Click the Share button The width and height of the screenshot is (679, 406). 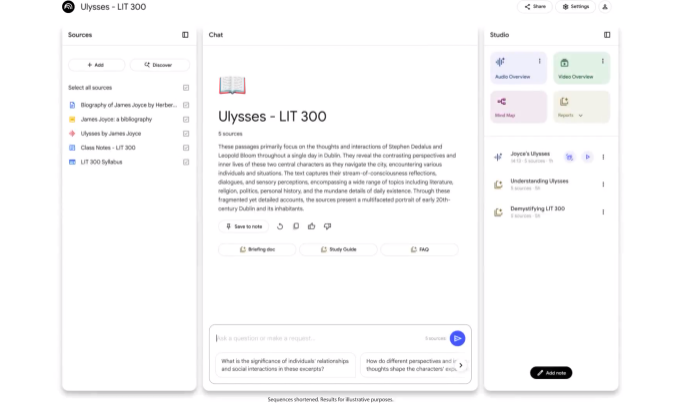pyautogui.click(x=535, y=6)
